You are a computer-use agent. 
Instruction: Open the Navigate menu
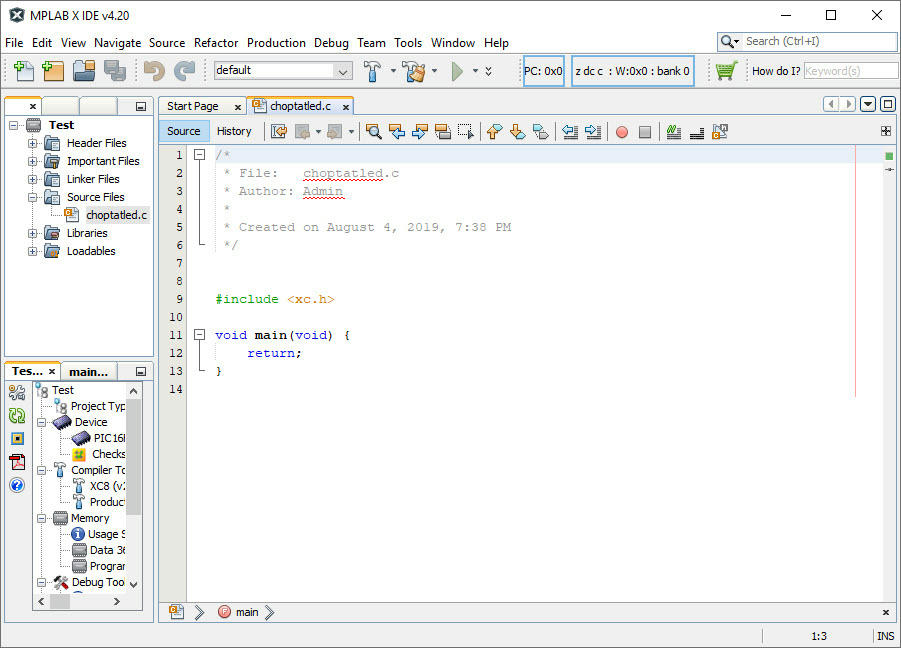pos(117,43)
